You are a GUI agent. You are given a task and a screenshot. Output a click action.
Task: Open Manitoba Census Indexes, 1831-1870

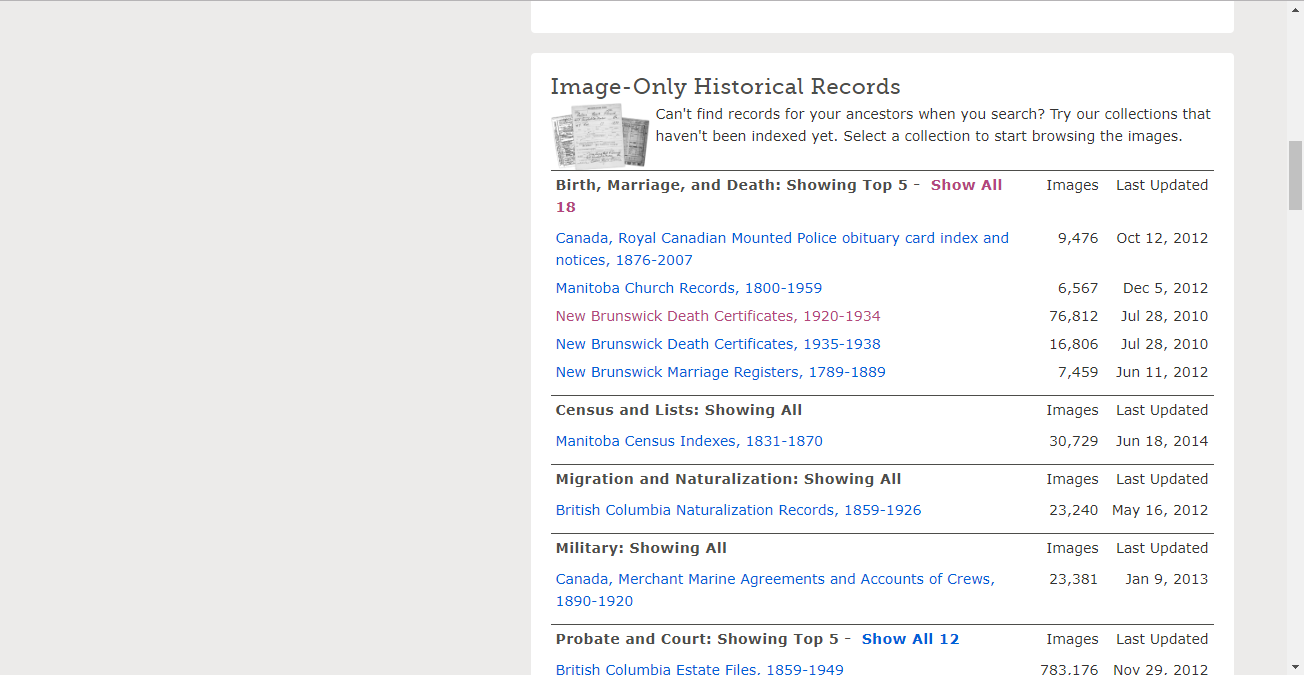point(688,441)
